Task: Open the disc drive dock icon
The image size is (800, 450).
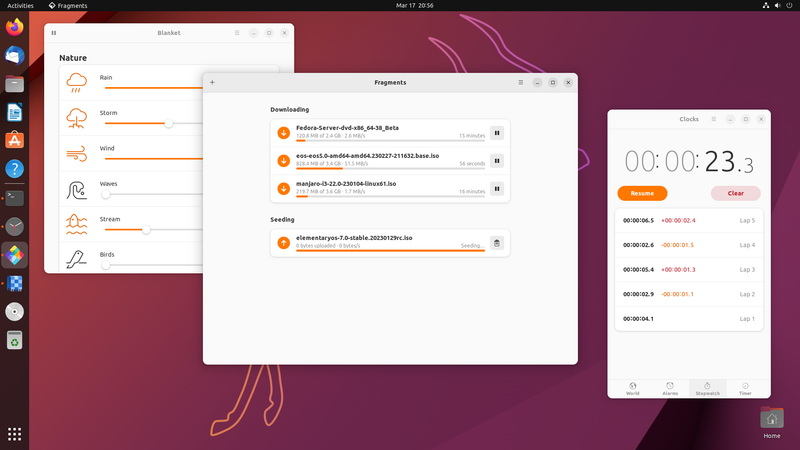Action: [x=14, y=312]
